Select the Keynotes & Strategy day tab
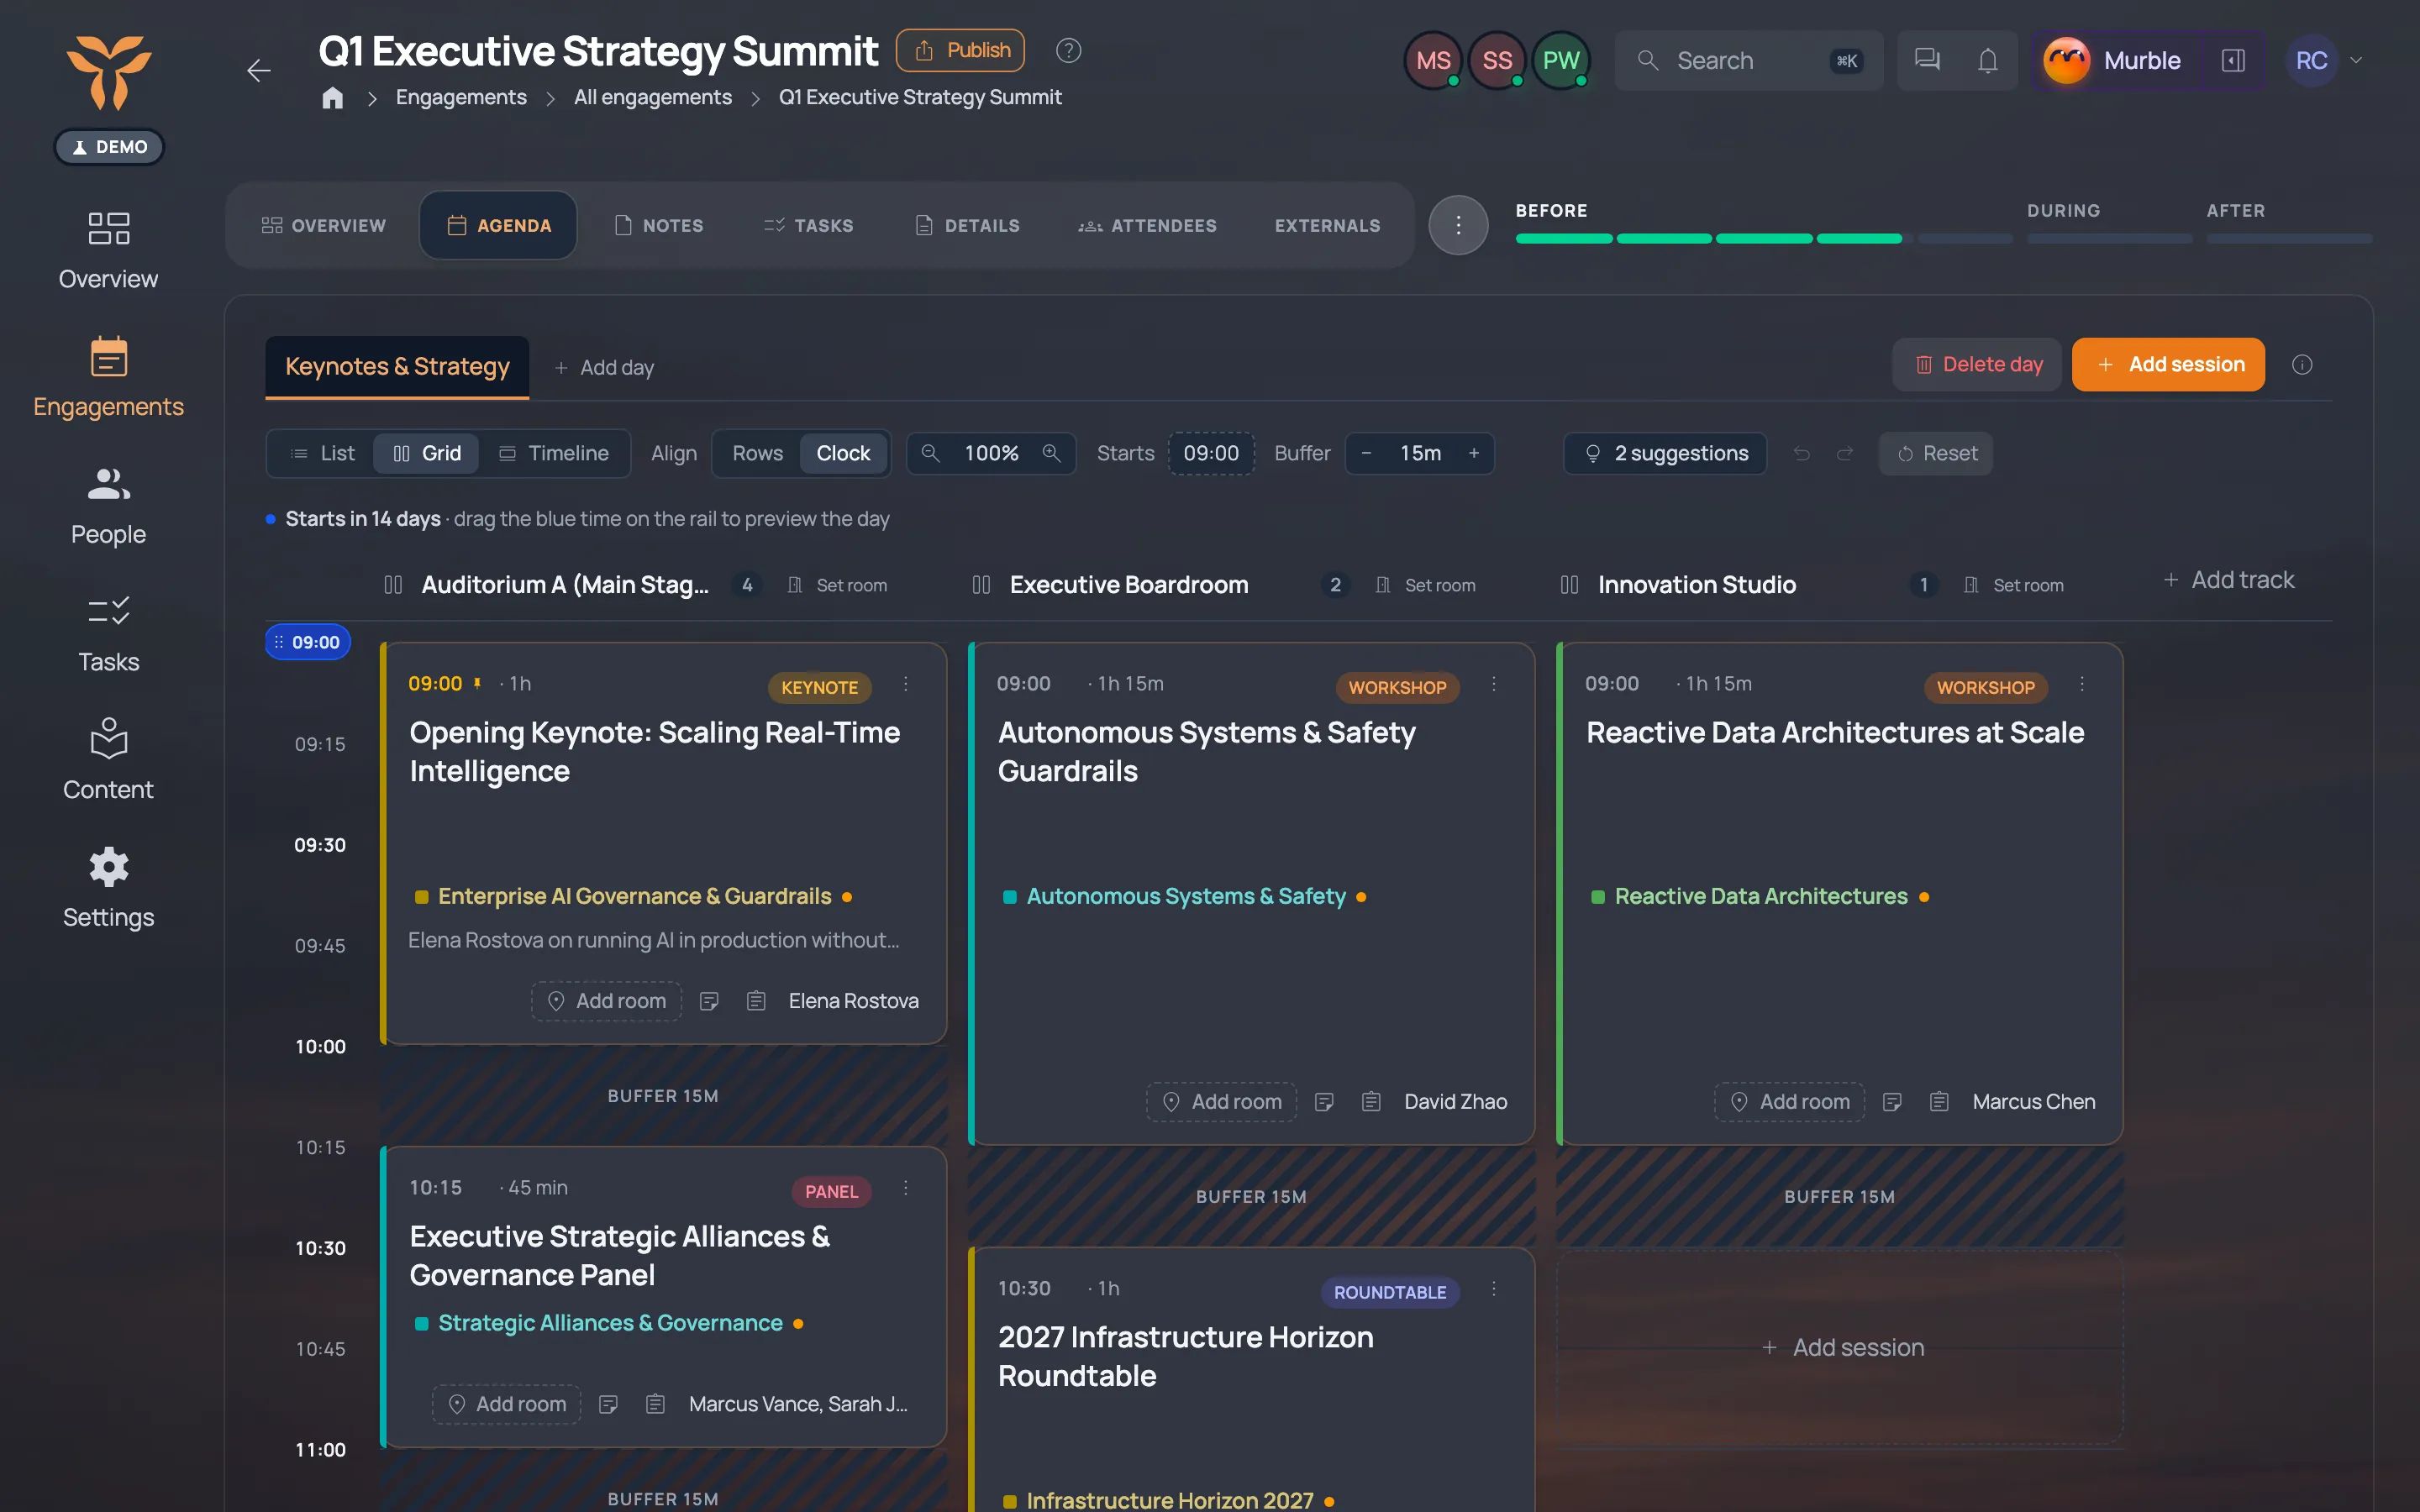The image size is (2420, 1512). 397,367
